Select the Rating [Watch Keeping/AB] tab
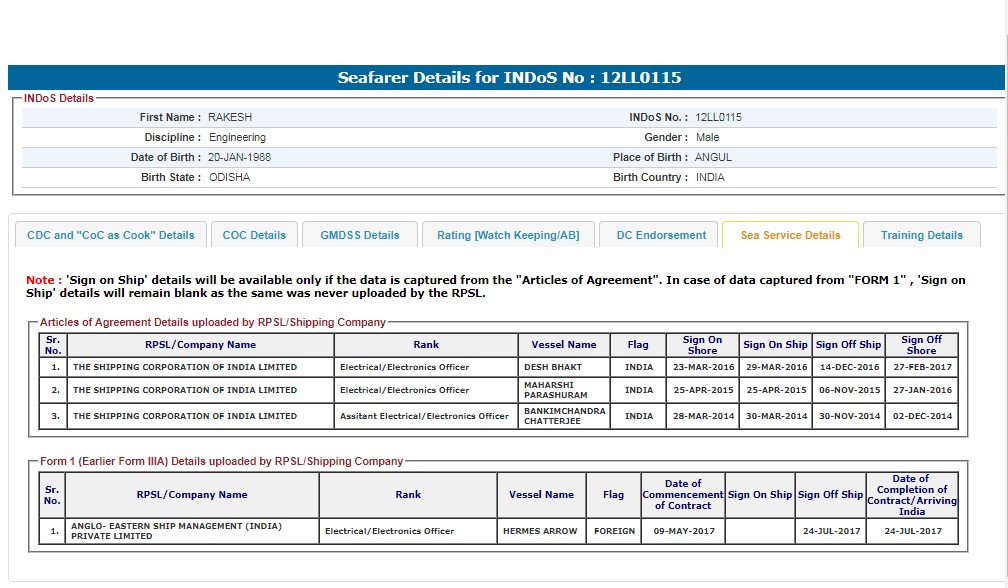1008x588 pixels. (x=508, y=235)
